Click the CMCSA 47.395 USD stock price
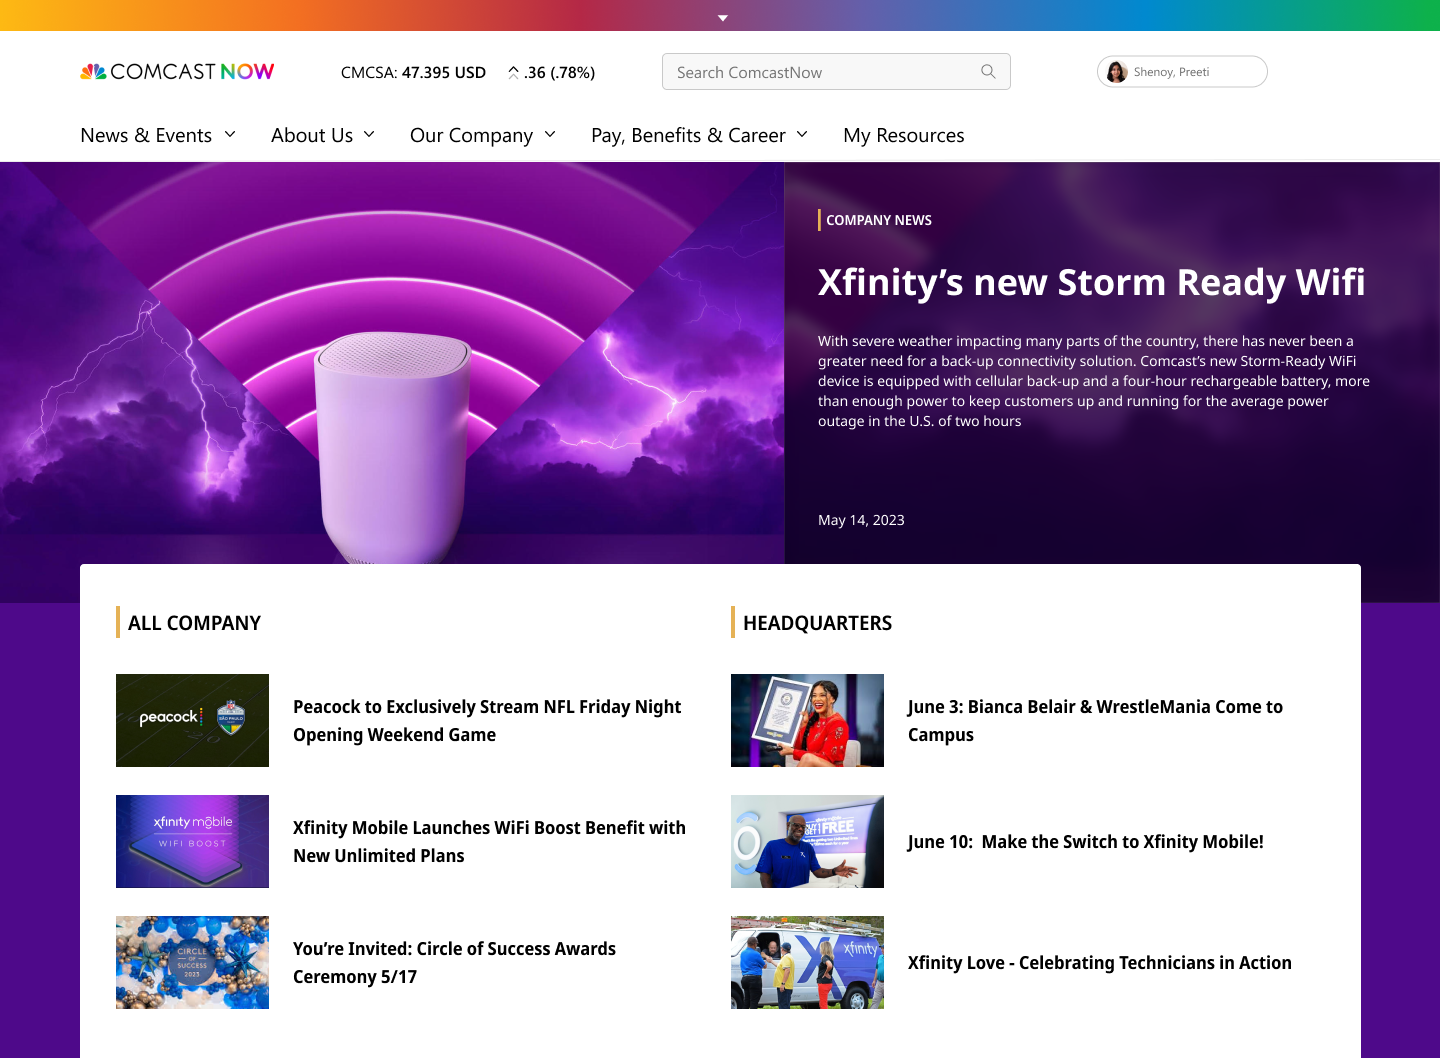Viewport: 1440px width, 1058px height. 413,72
